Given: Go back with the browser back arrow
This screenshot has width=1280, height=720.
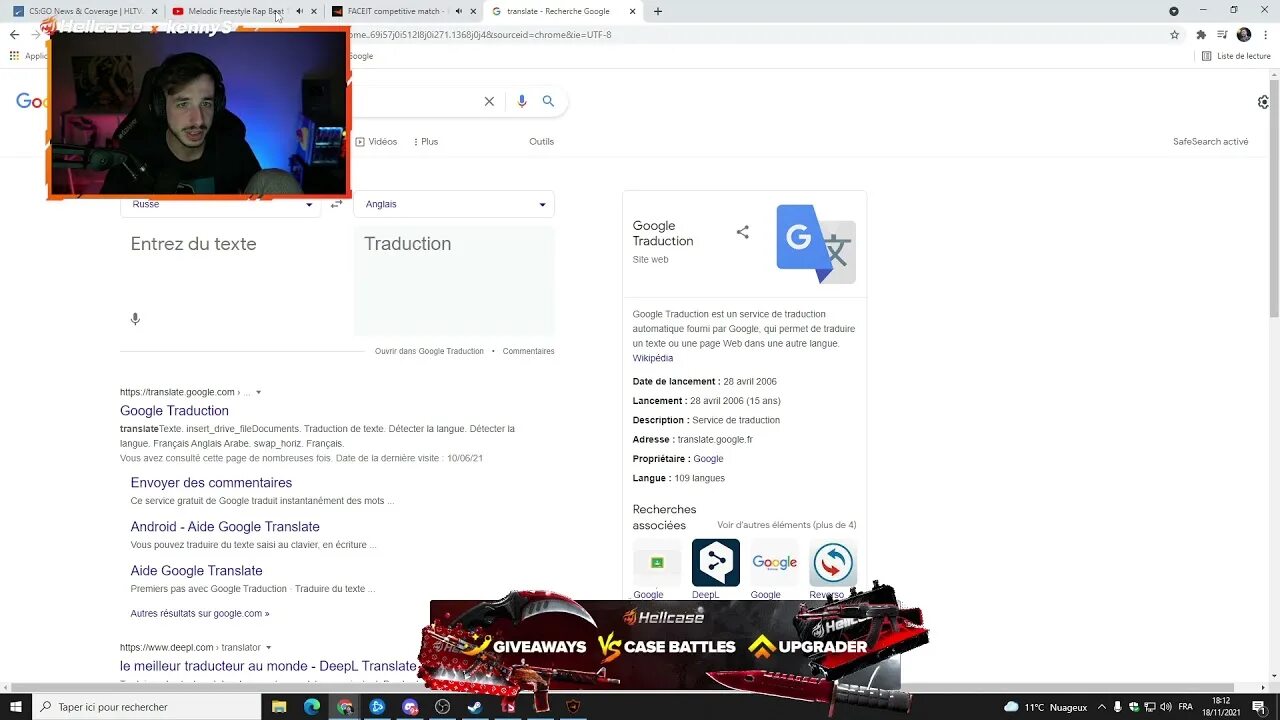Looking at the screenshot, I should (x=14, y=34).
